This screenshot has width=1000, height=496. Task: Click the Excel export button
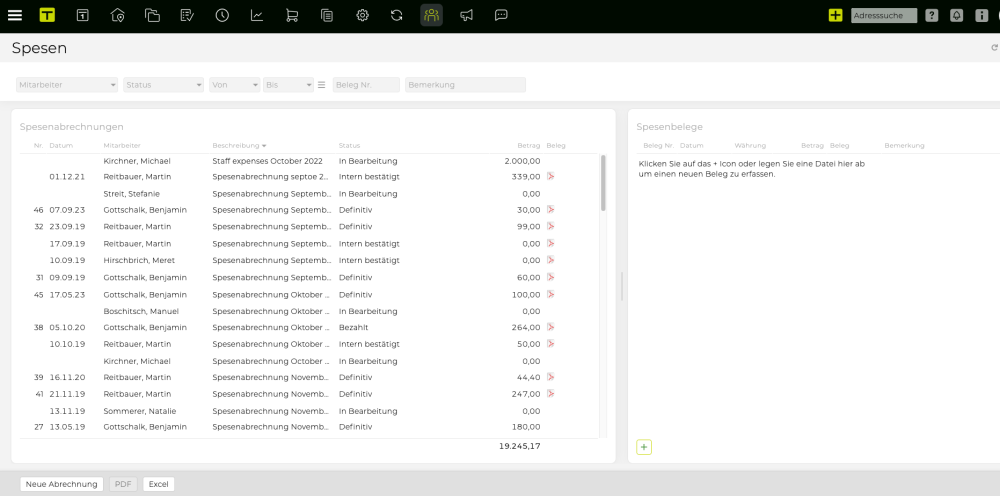158,484
